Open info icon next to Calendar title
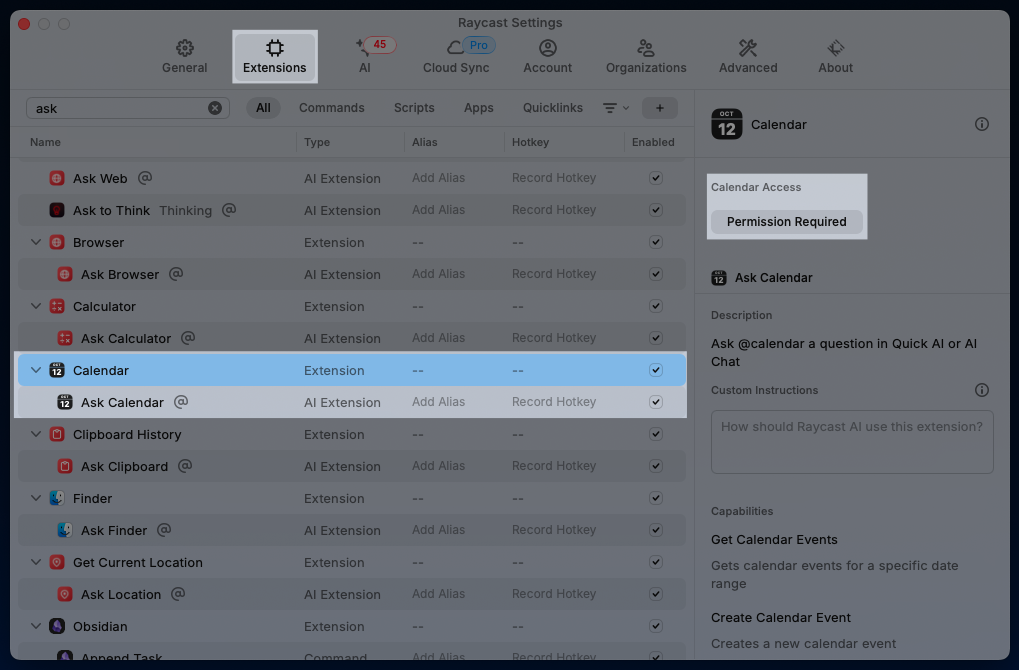1019x670 pixels. click(981, 124)
